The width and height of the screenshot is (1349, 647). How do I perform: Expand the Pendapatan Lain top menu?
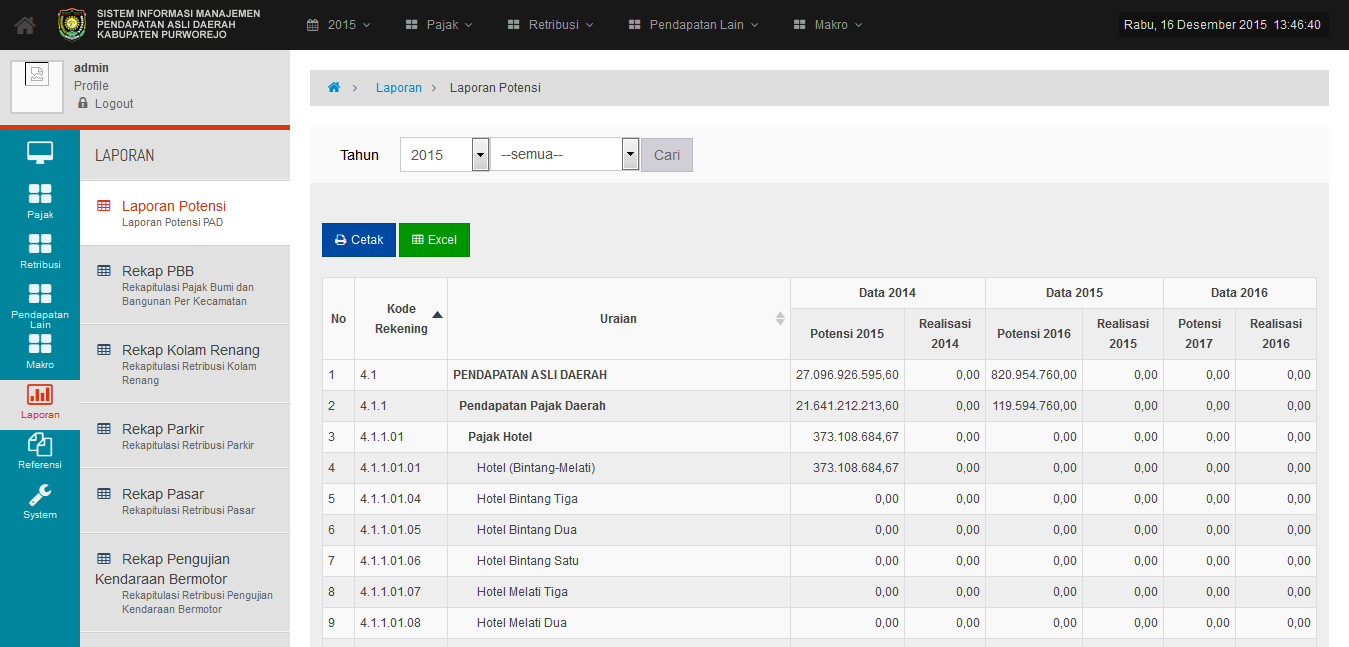point(693,25)
